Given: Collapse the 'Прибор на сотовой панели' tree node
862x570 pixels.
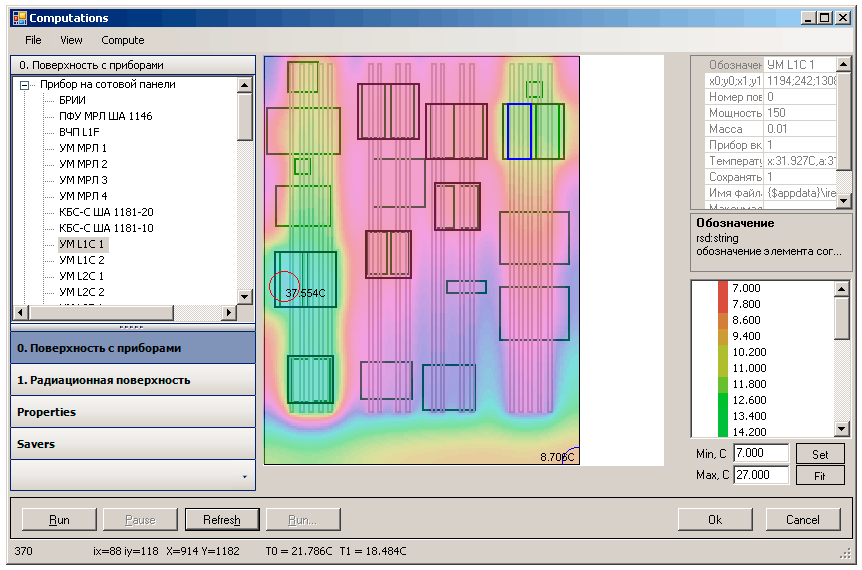Looking at the screenshot, I should (24, 85).
